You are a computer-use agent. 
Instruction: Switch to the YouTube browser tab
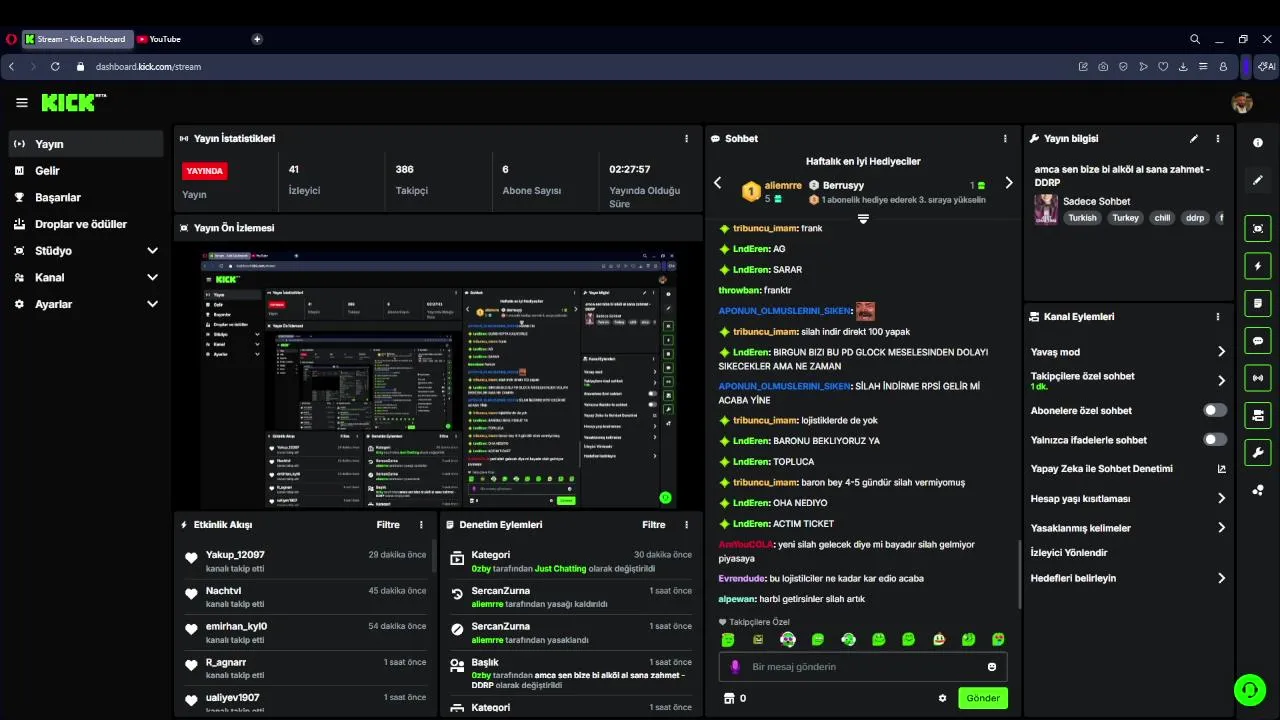tap(160, 39)
